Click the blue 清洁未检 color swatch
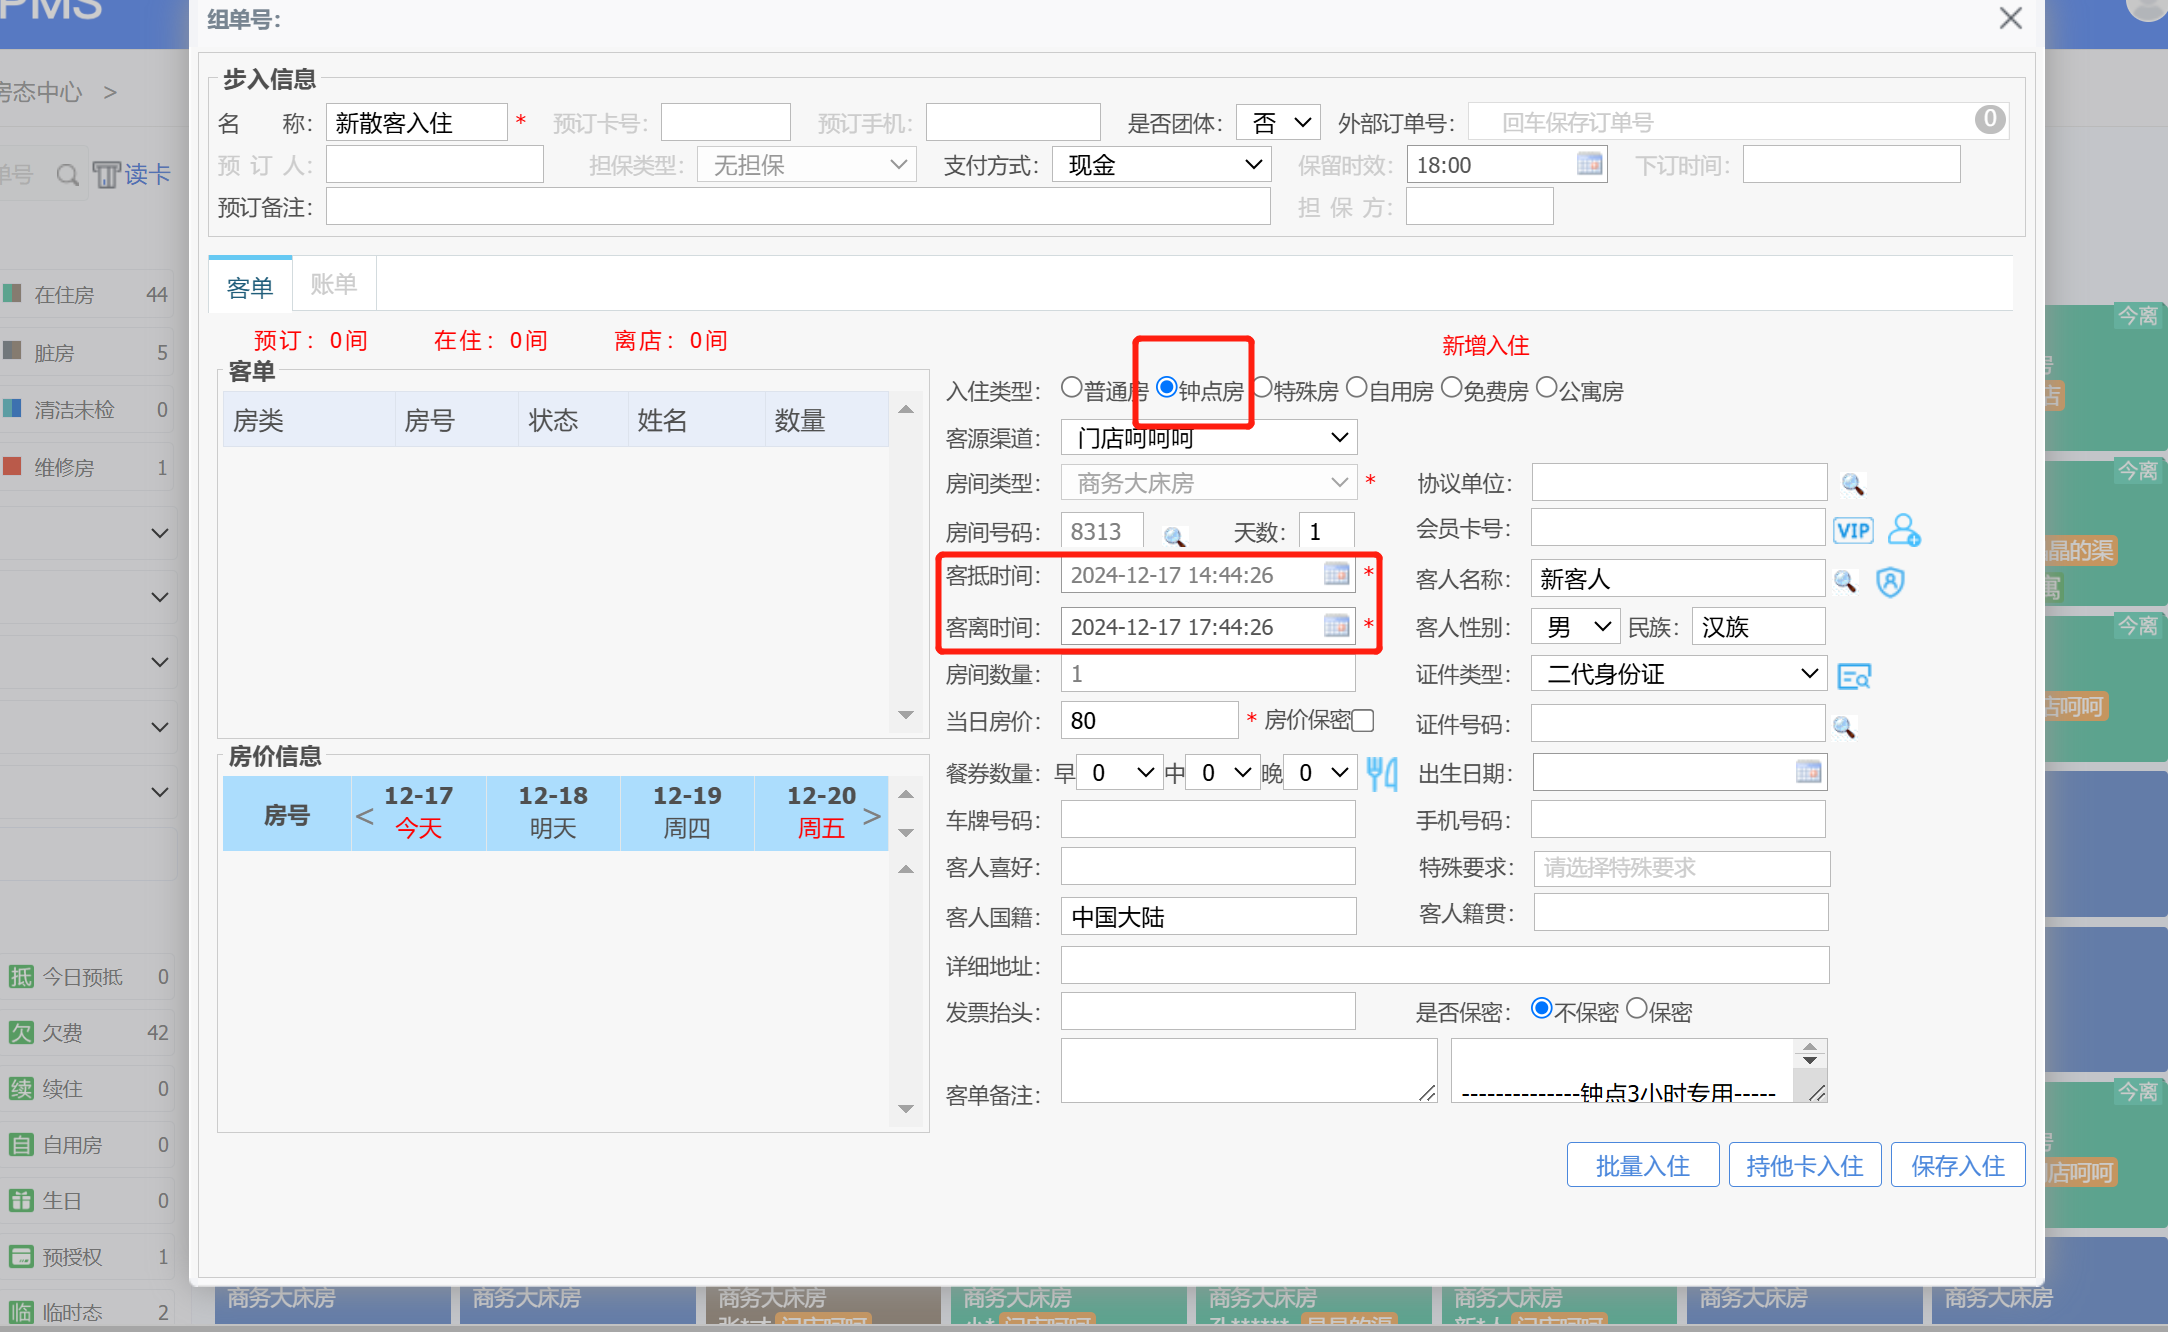The image size is (2168, 1332). point(12,409)
